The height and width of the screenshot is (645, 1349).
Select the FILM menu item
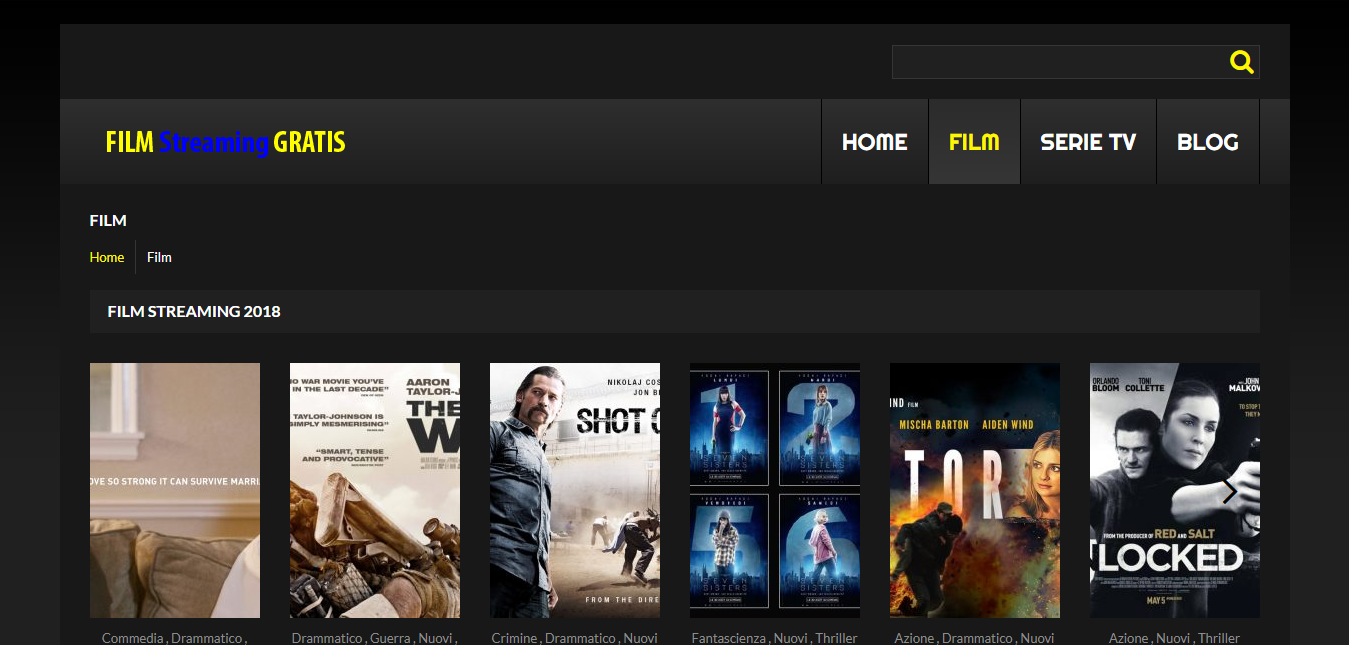(975, 142)
